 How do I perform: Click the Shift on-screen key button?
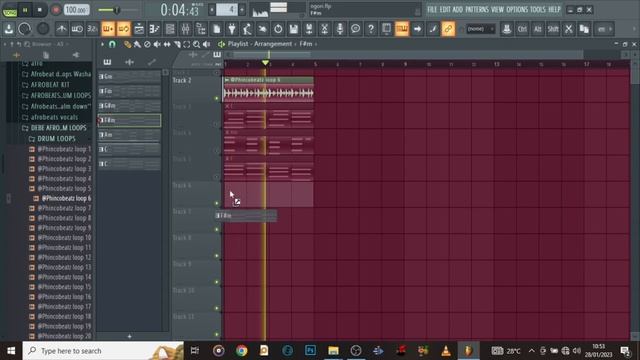click(553, 29)
